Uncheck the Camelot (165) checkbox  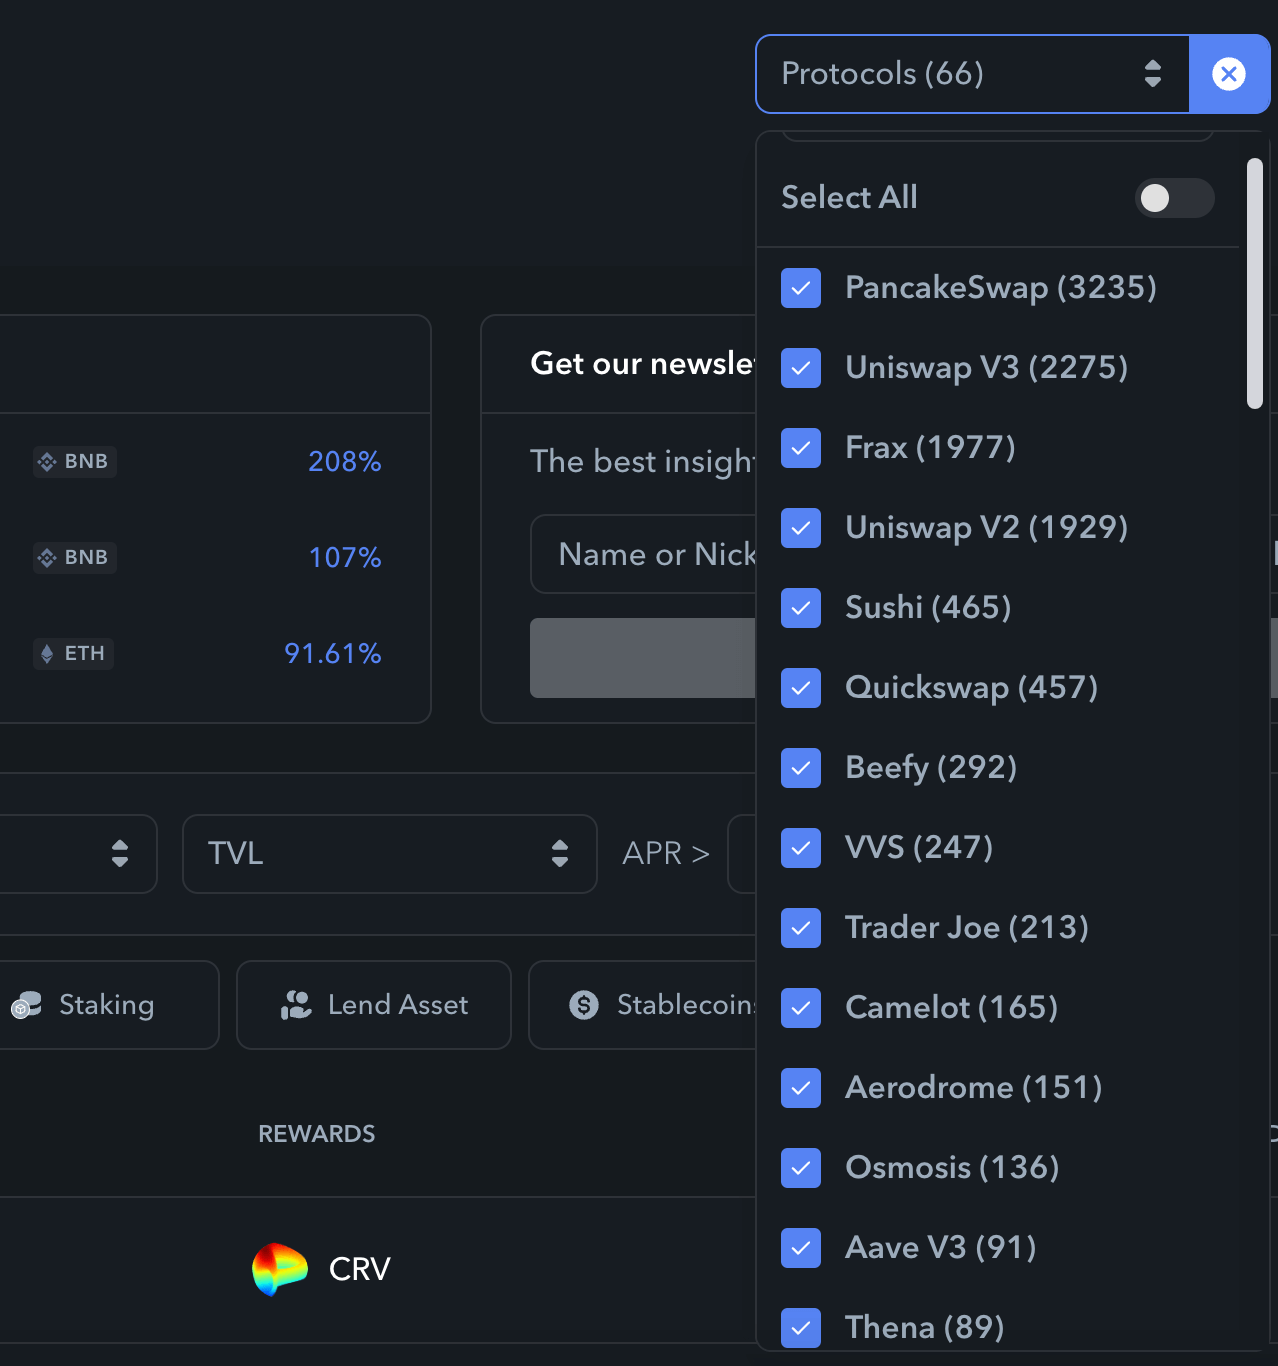click(801, 1008)
